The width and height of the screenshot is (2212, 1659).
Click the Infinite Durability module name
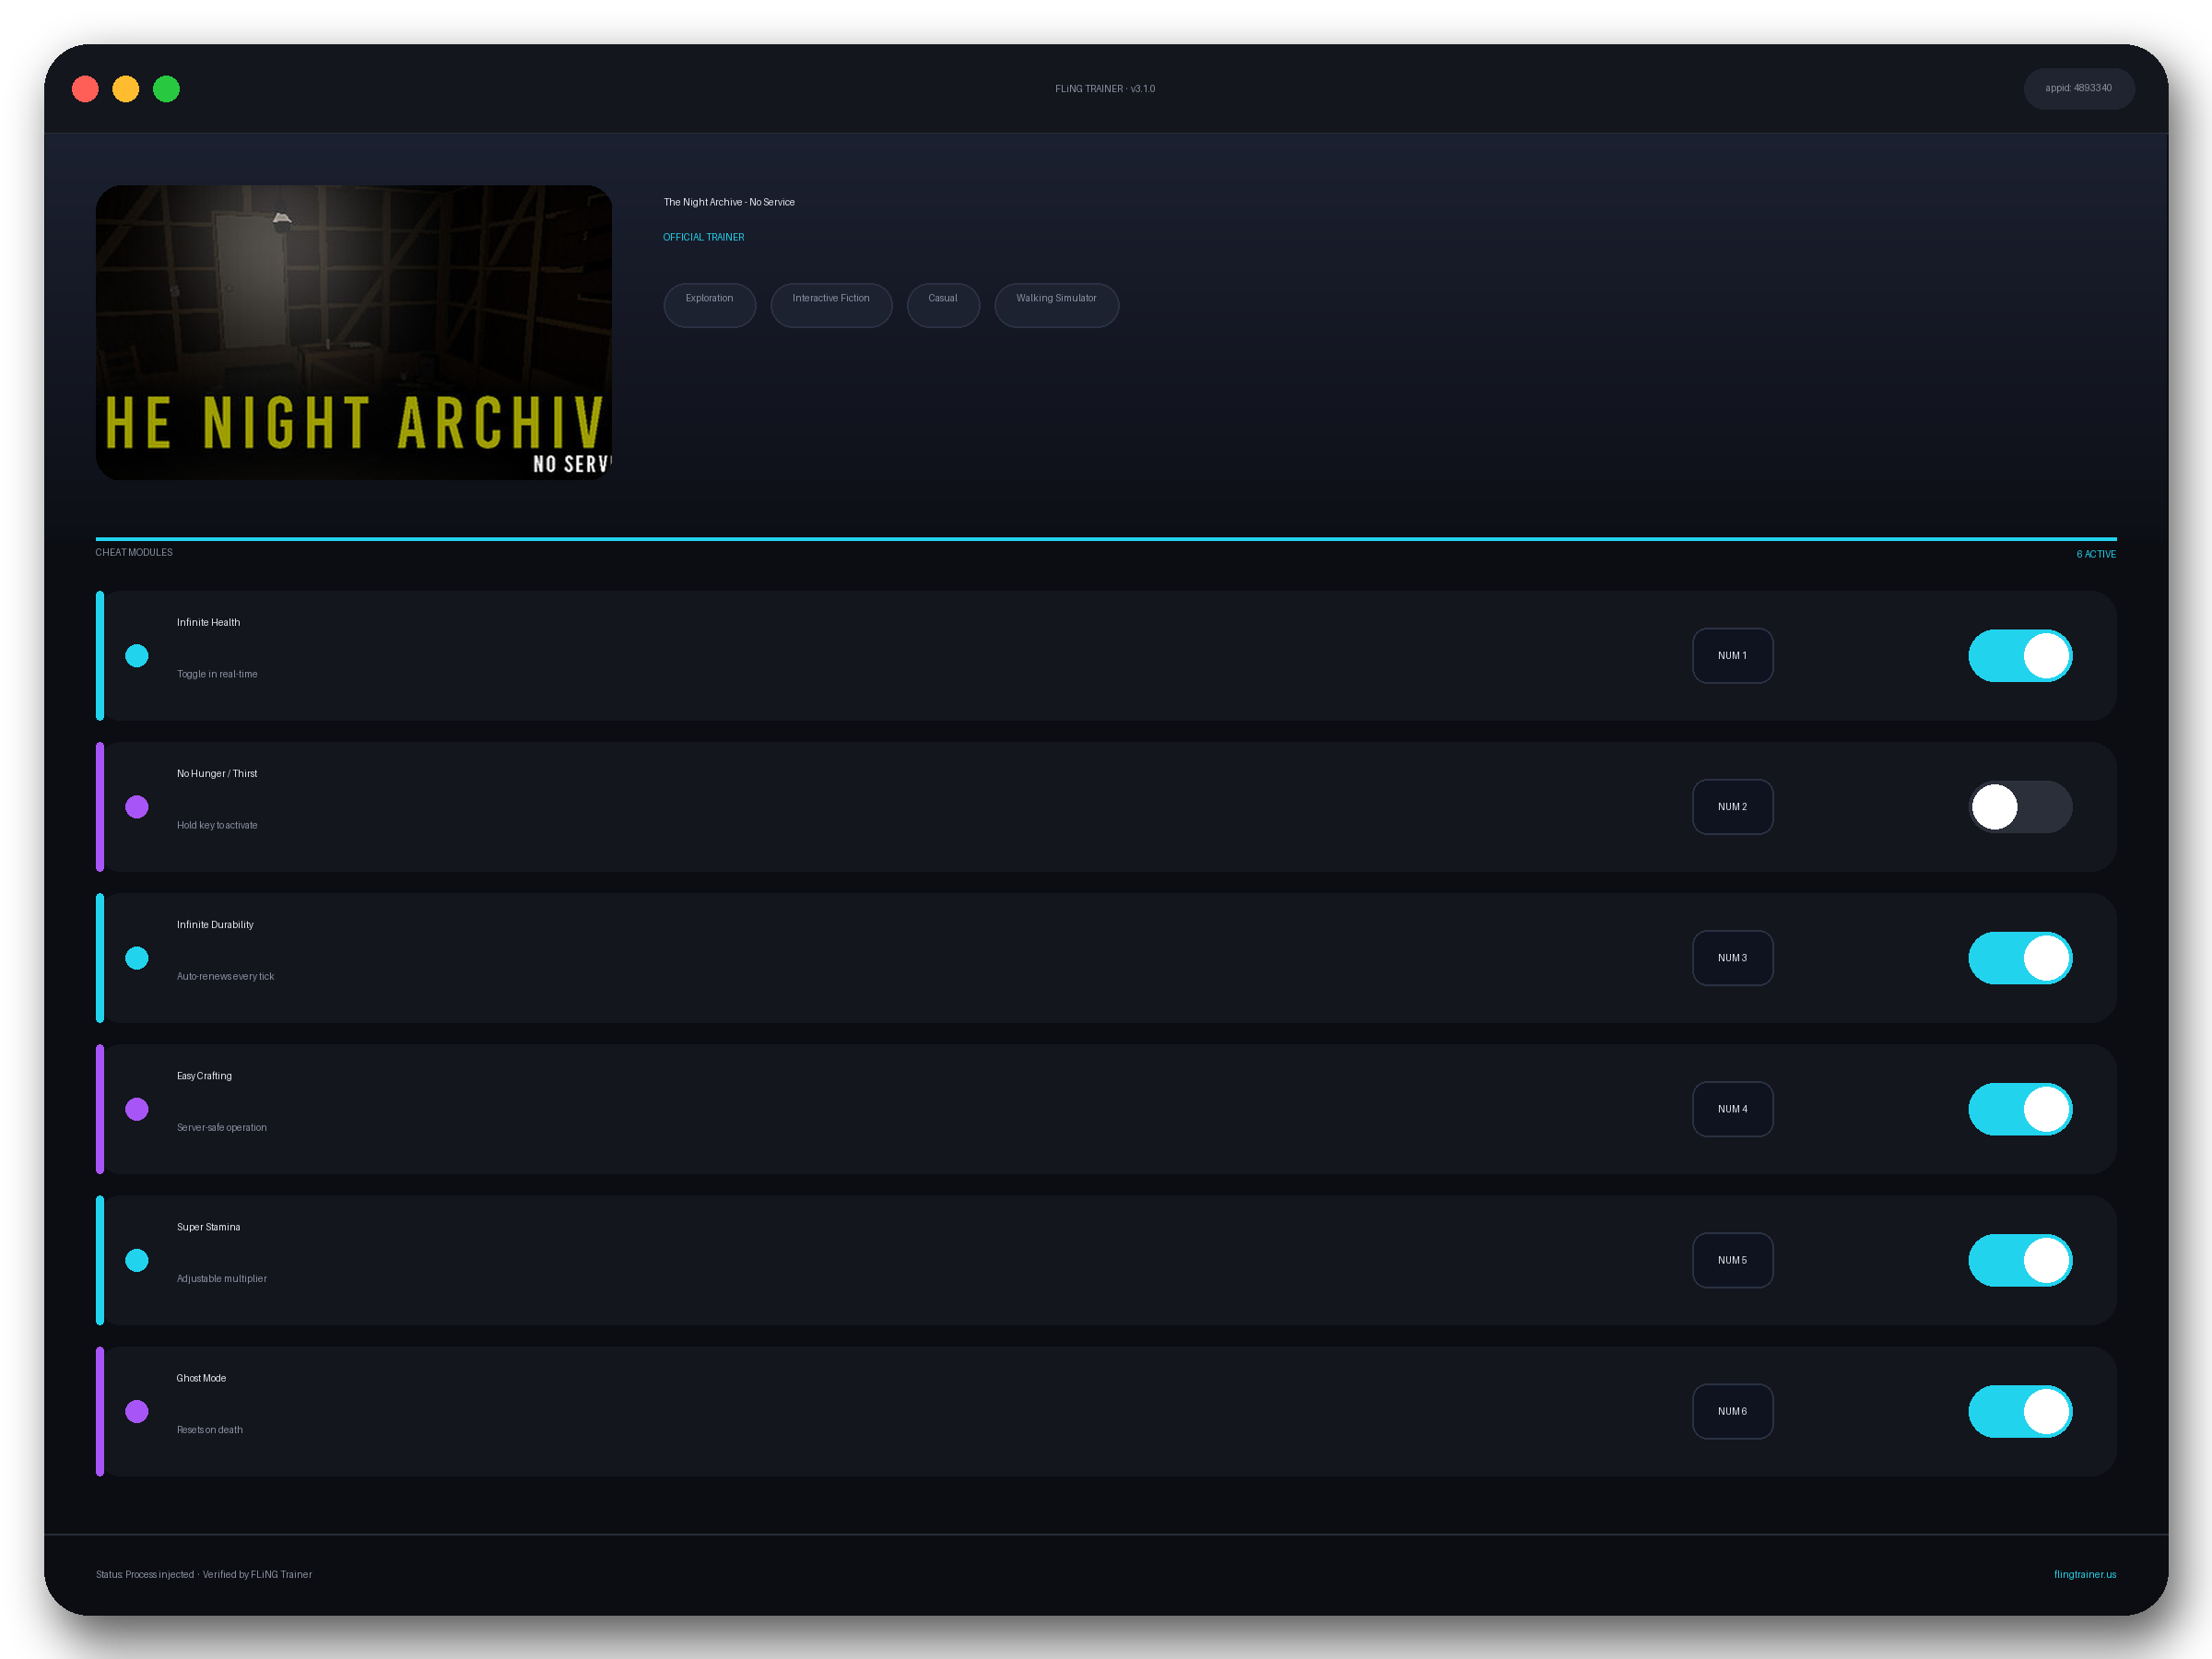(x=215, y=924)
